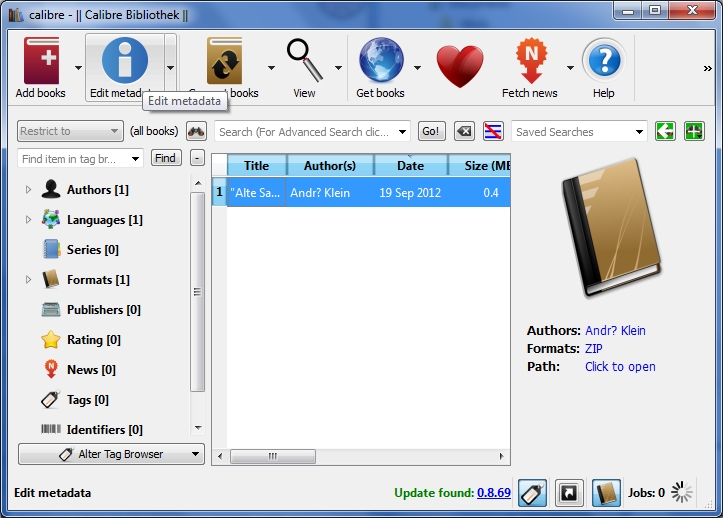Click the red heart donate icon

pyautogui.click(x=460, y=66)
